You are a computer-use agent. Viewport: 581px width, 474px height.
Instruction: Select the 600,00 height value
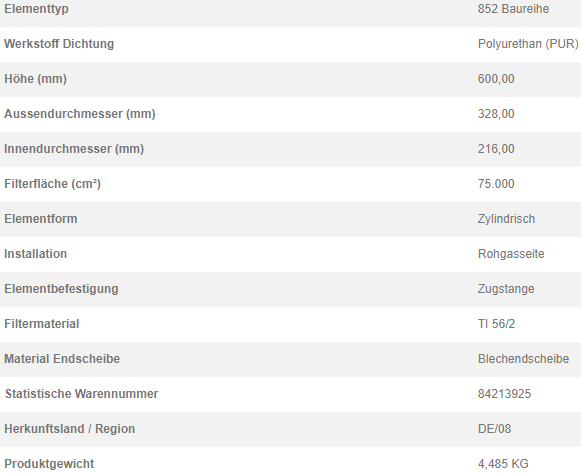(496, 79)
